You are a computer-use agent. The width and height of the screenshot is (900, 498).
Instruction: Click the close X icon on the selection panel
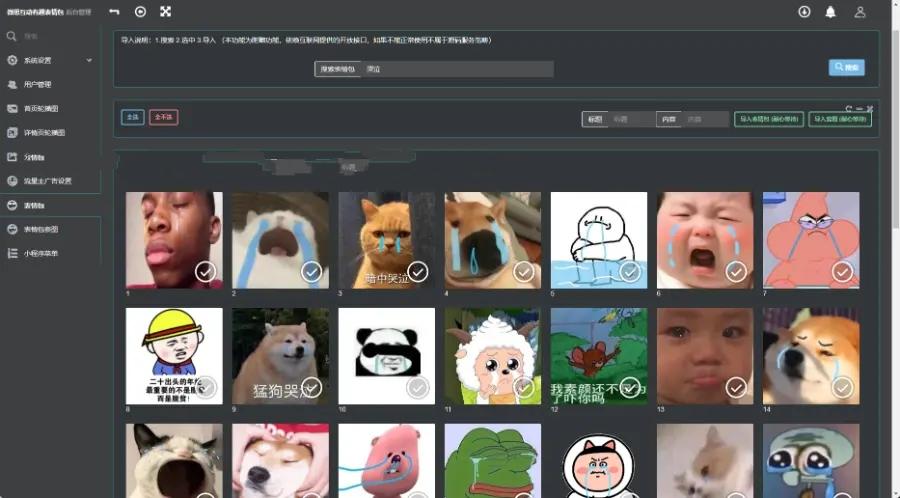[870, 108]
